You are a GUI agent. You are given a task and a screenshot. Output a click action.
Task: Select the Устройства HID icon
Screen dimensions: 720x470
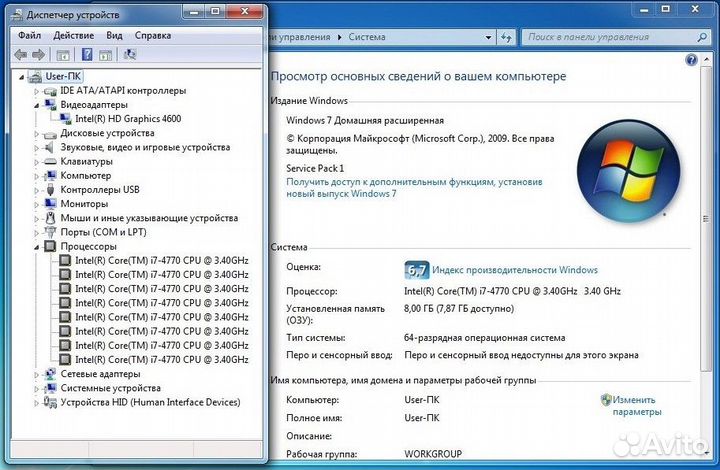click(x=50, y=403)
